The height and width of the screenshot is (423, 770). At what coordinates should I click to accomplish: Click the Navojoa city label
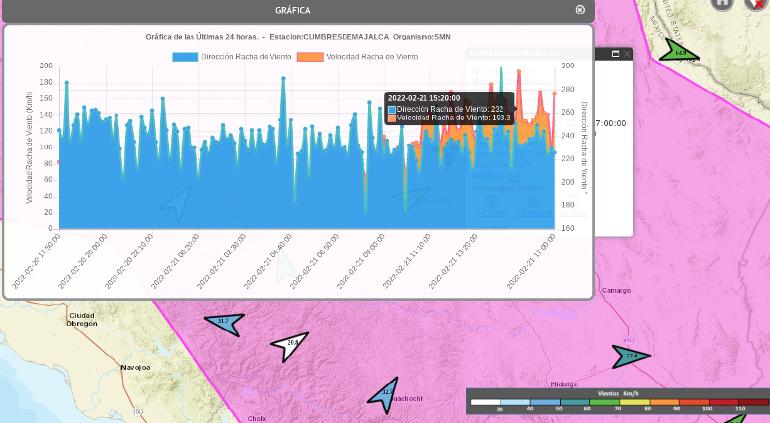(135, 368)
